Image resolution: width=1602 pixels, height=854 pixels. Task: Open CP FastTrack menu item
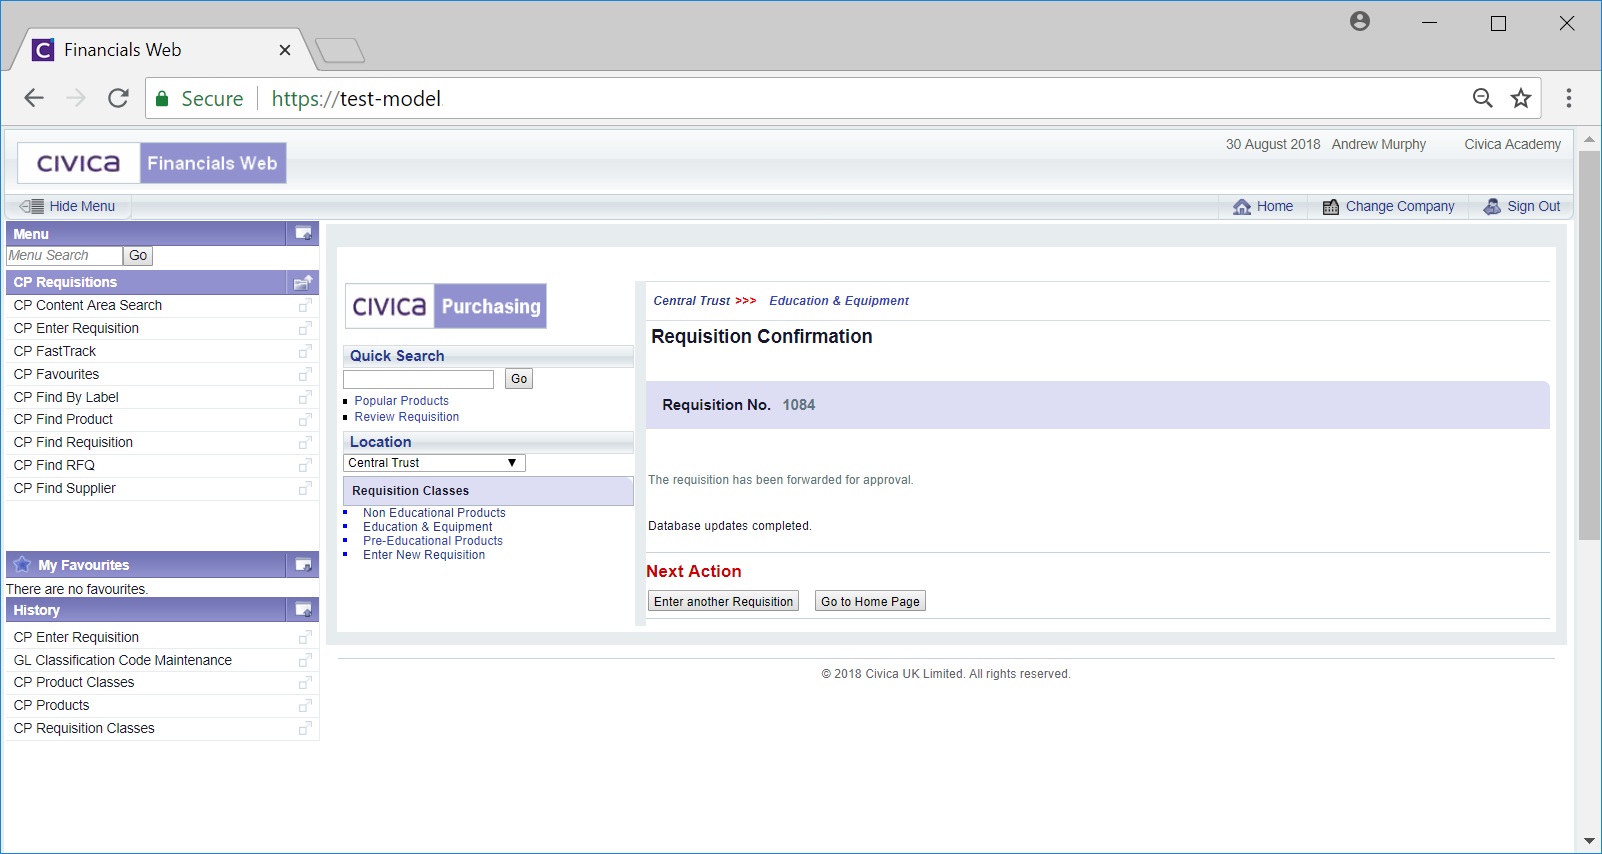[55, 351]
